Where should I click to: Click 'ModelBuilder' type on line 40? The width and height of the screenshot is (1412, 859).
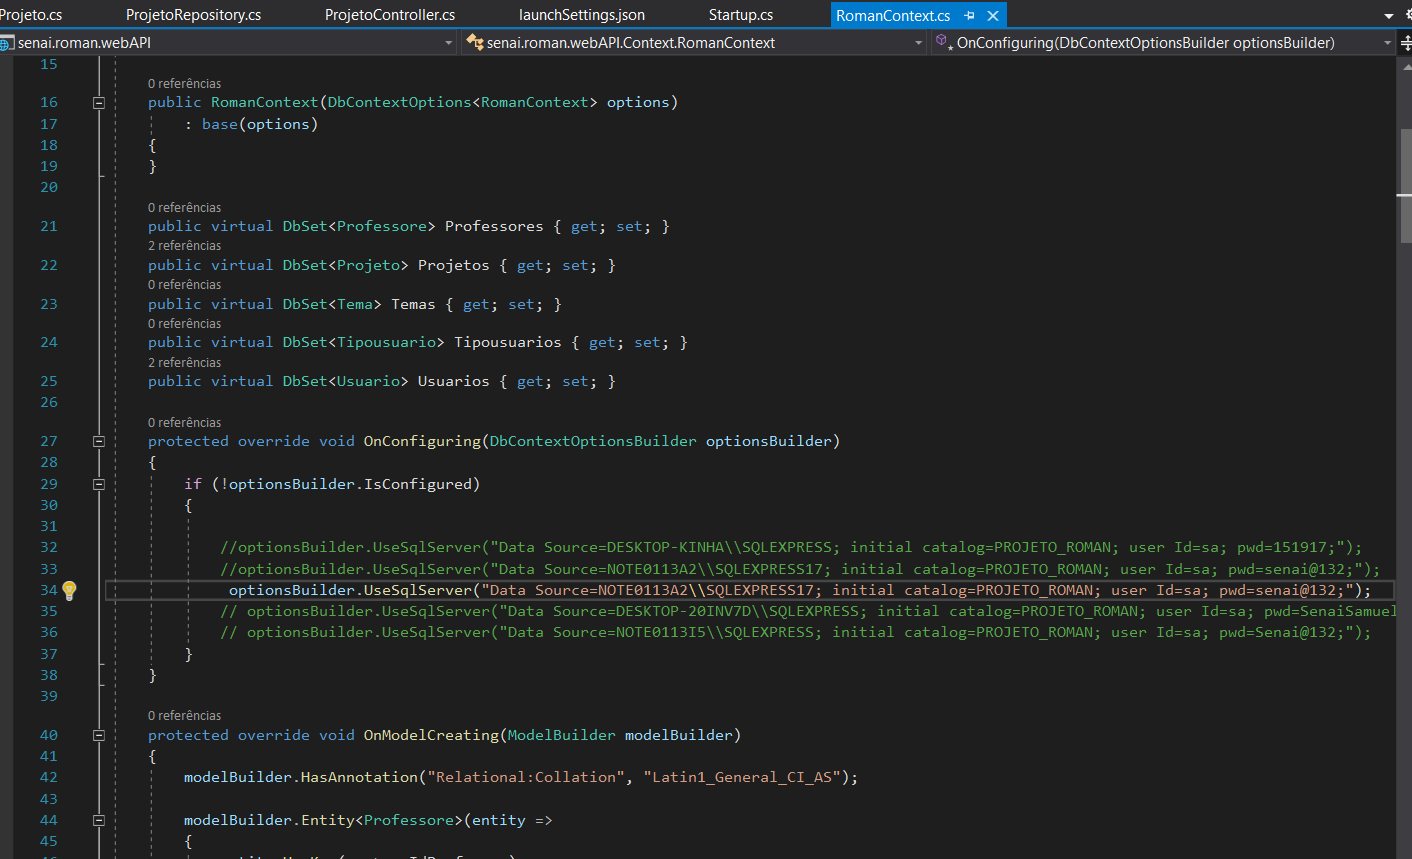(x=562, y=735)
